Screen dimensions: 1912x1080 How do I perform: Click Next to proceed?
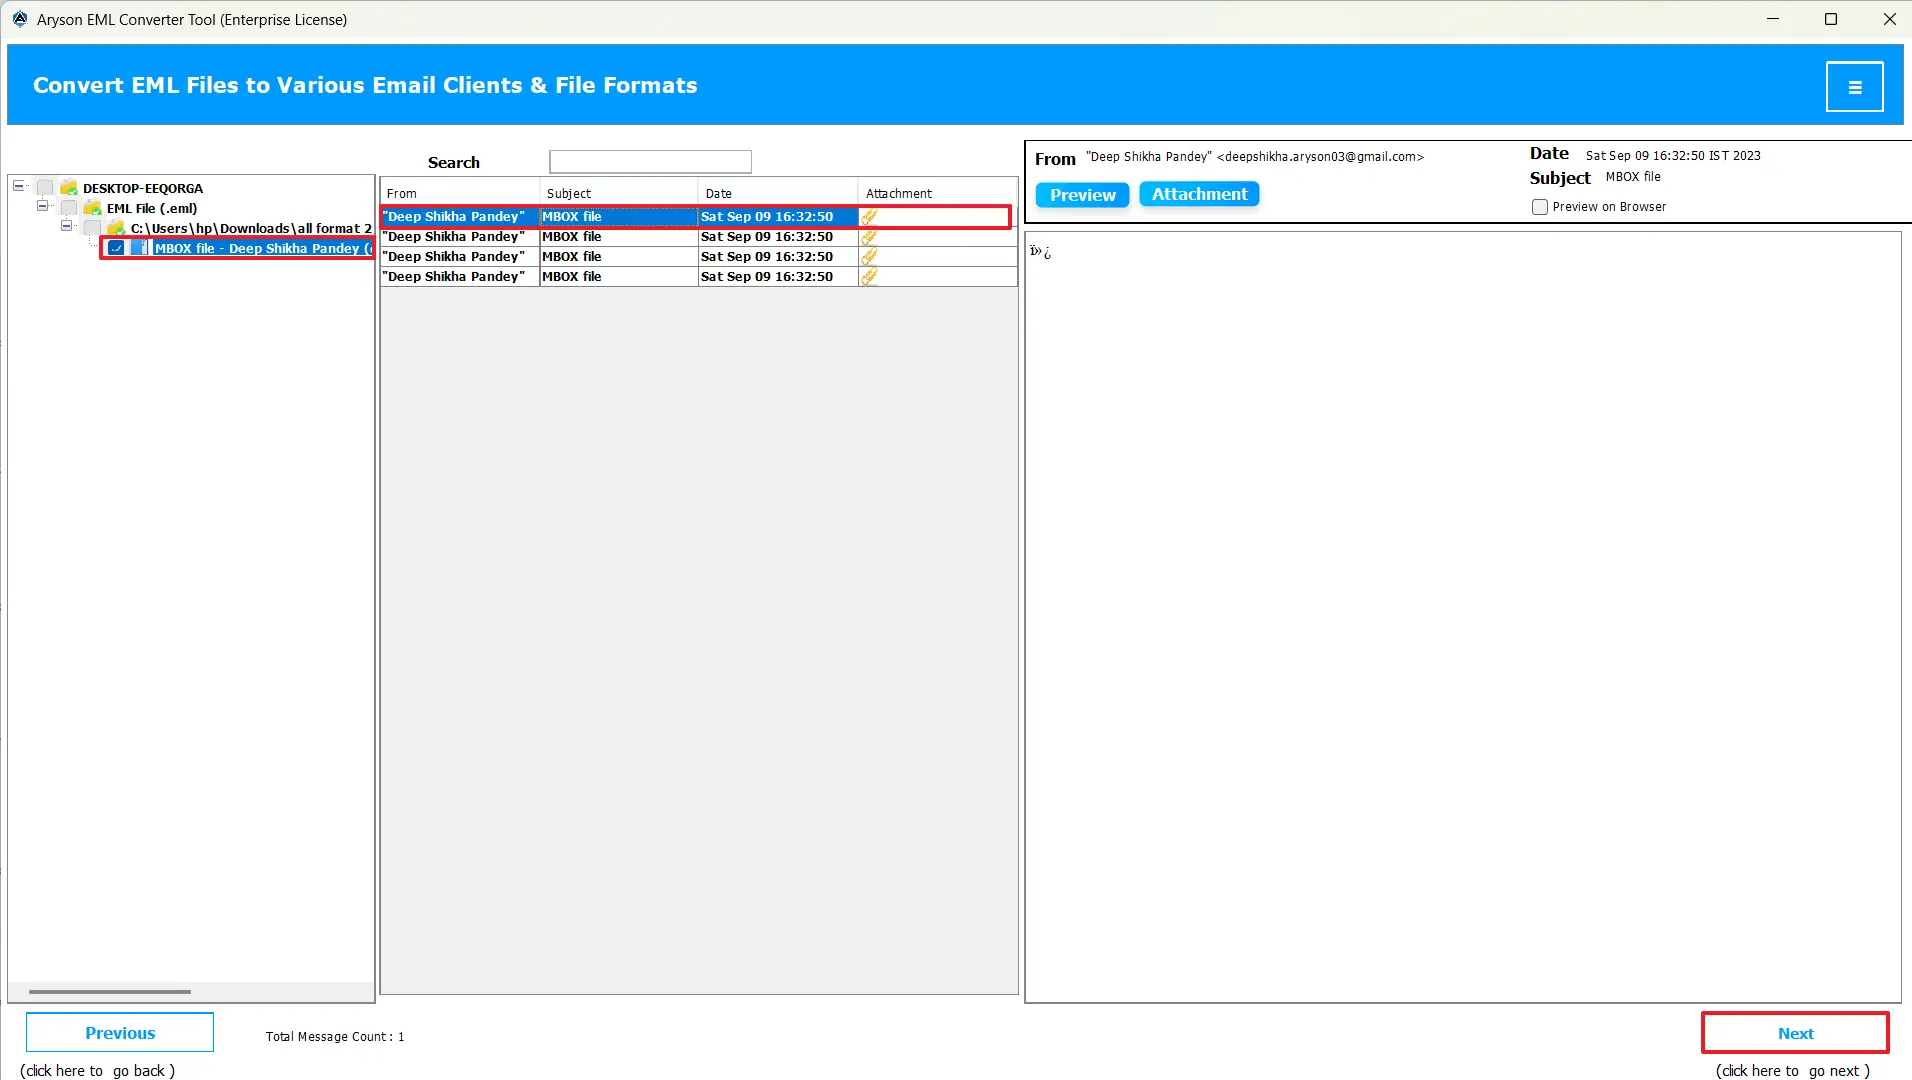point(1793,1033)
